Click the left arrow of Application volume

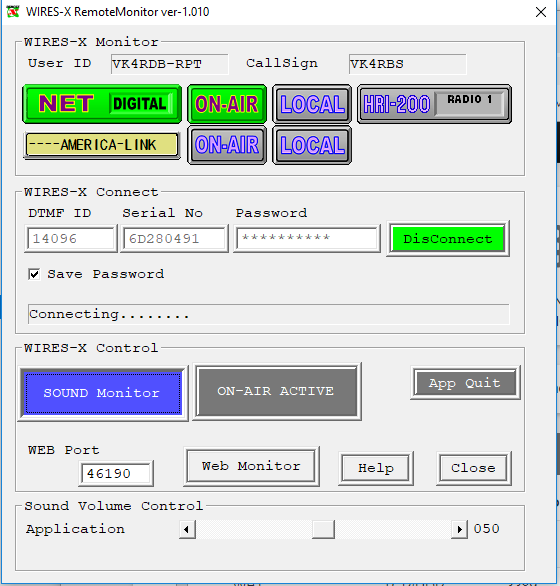pos(187,529)
